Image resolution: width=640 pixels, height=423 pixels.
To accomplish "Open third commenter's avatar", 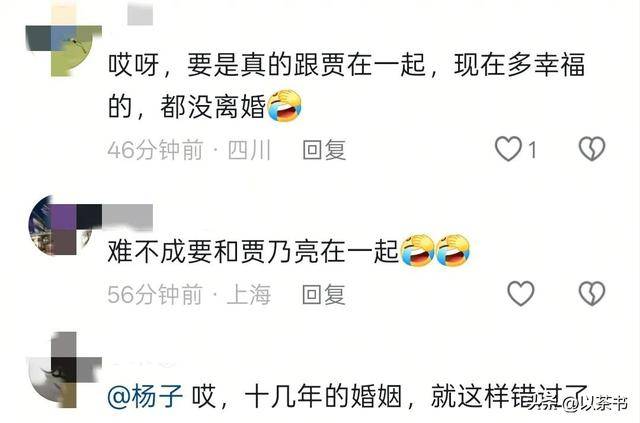I will (x=64, y=370).
